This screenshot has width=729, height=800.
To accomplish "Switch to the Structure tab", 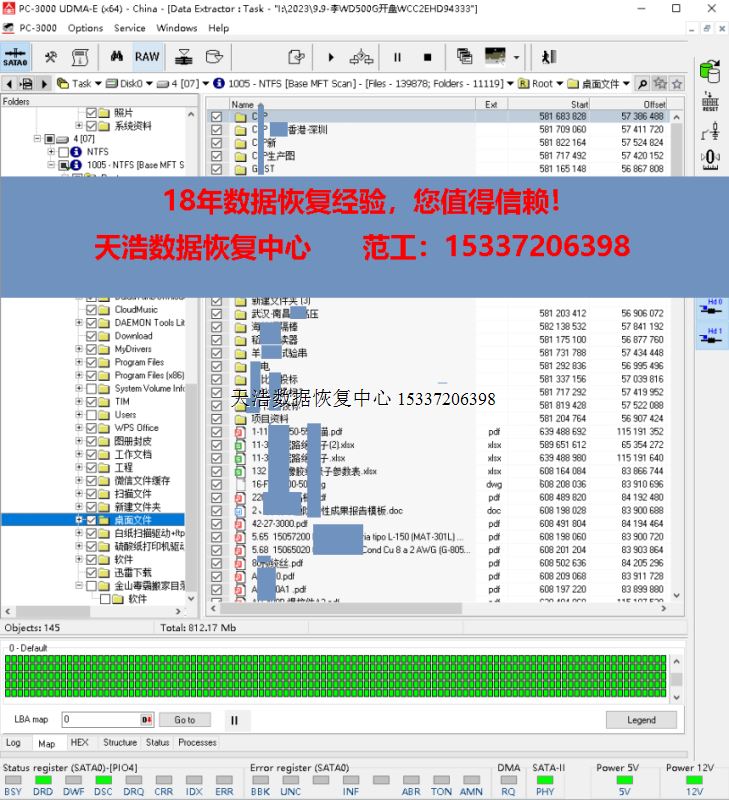I will click(120, 742).
